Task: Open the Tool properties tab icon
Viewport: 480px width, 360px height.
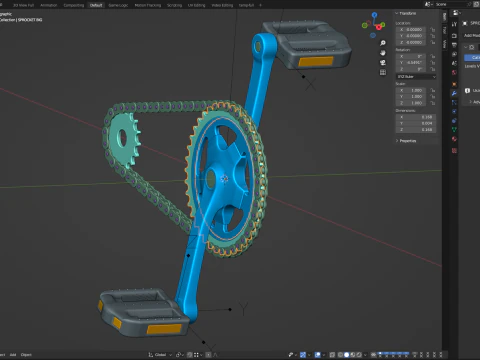Action: [454, 24]
